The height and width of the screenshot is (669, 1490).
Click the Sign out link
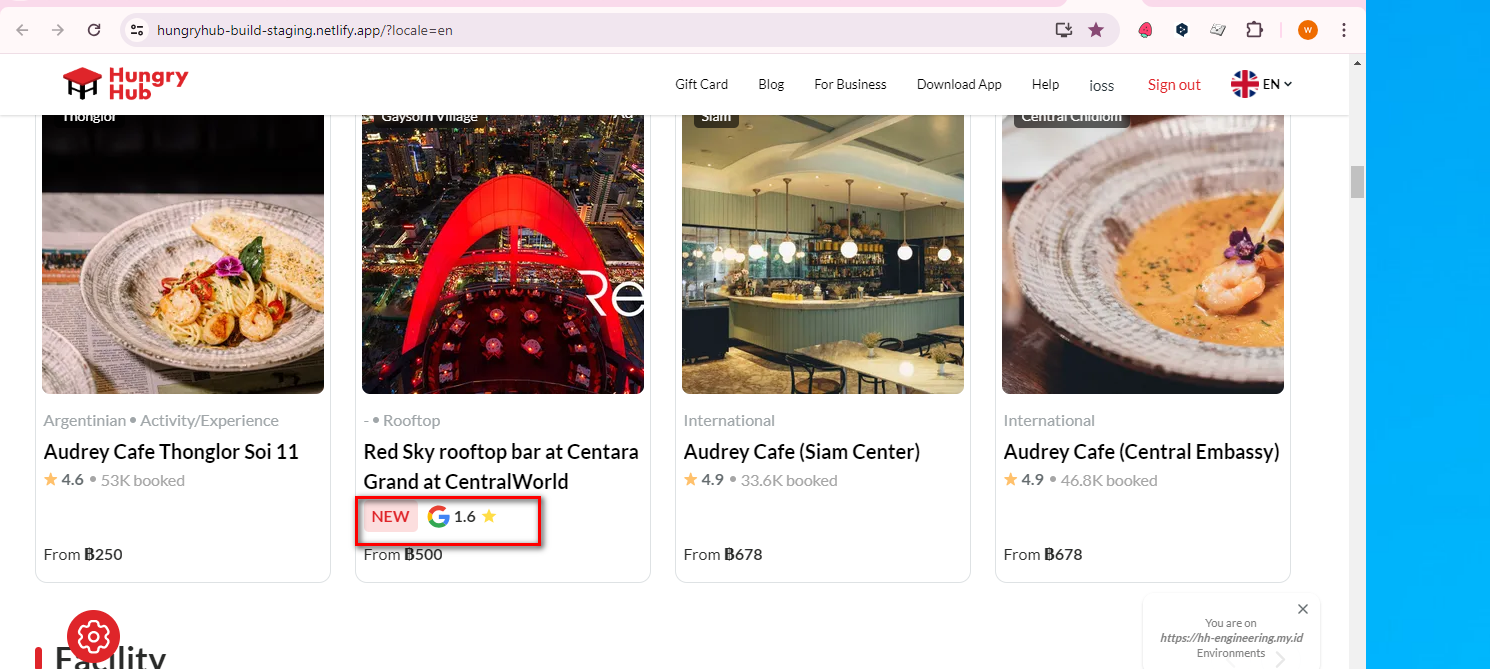click(1174, 85)
